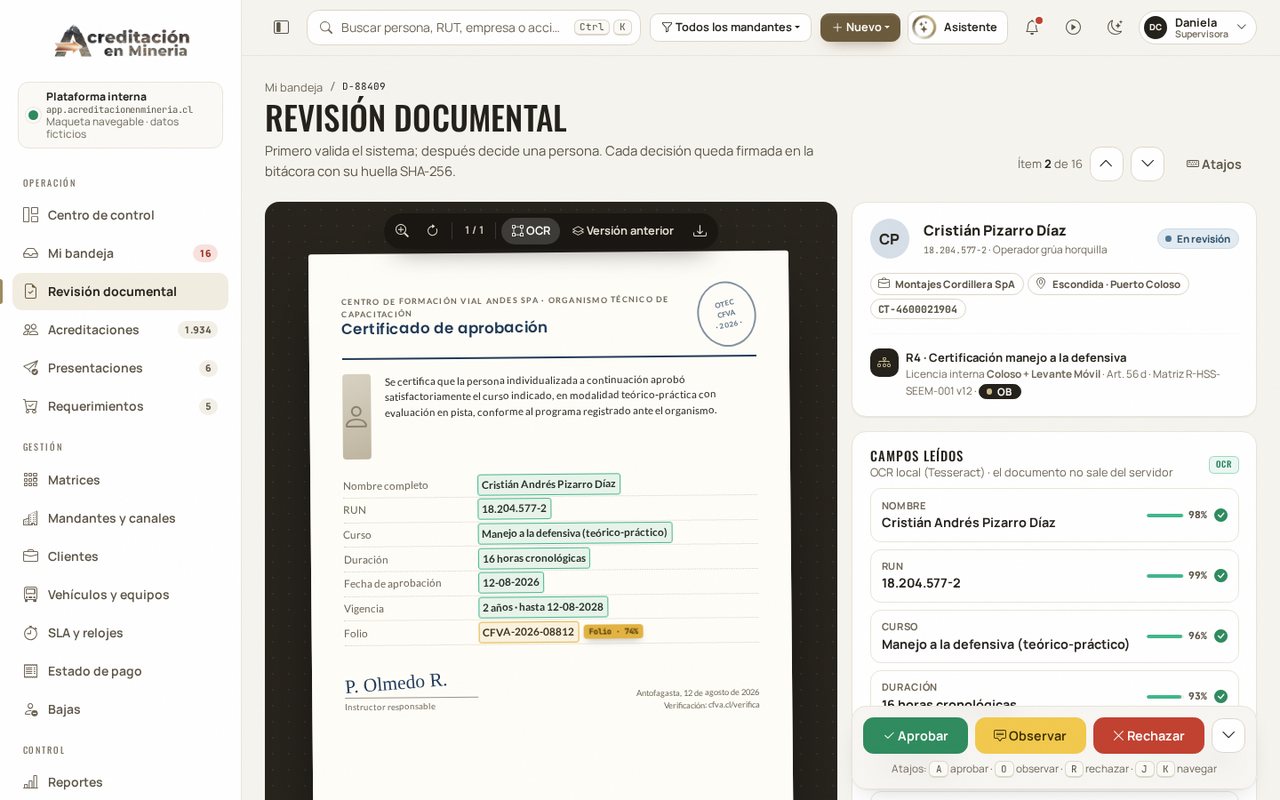Show Versión anterior of the document
This screenshot has width=1280, height=800.
[x=623, y=231]
